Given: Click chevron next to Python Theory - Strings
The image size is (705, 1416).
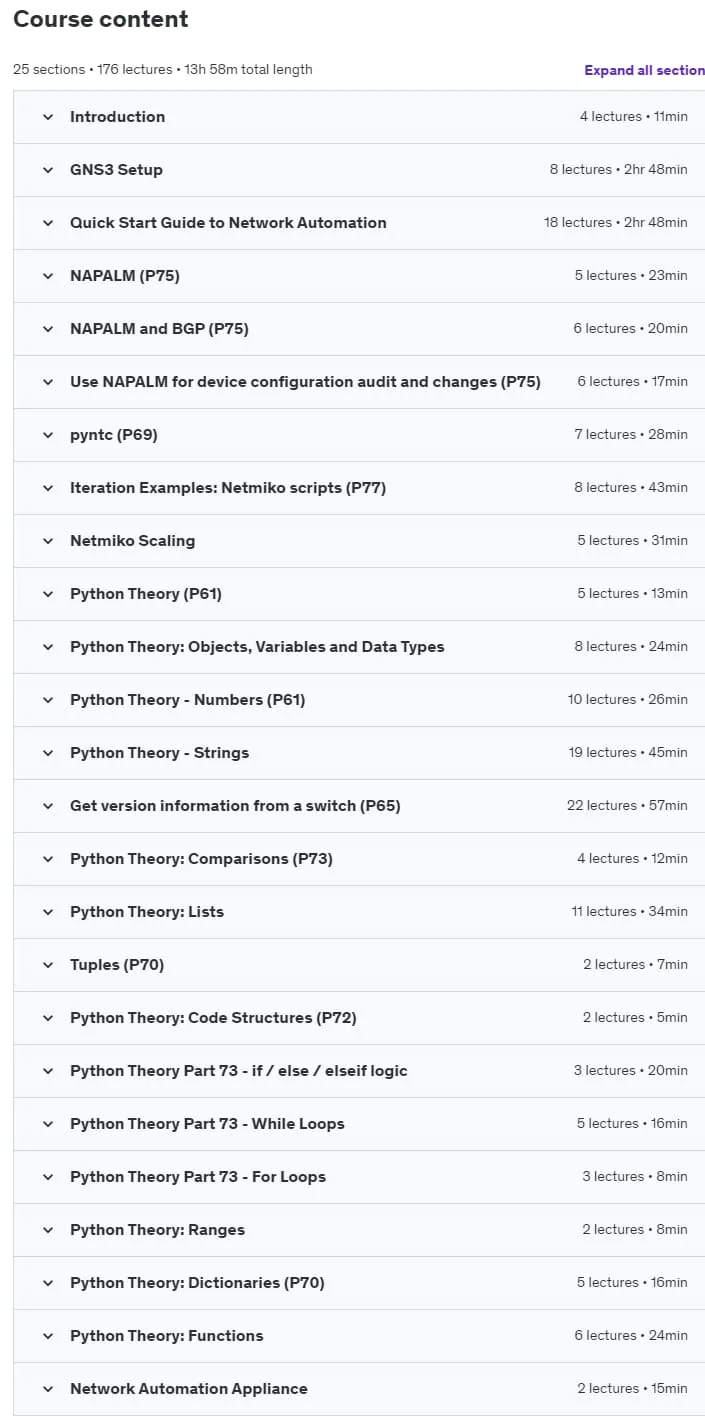Looking at the screenshot, I should [47, 753].
